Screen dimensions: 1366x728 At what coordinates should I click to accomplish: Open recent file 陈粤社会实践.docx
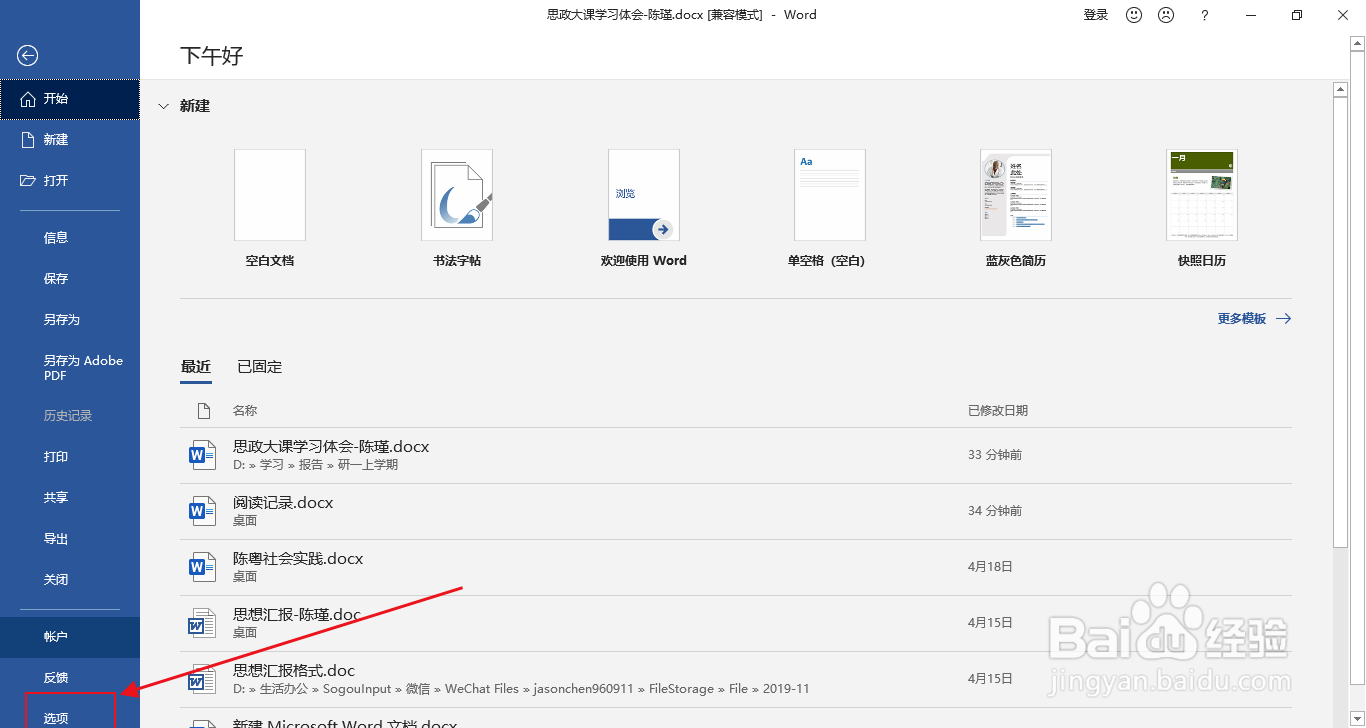click(736, 568)
